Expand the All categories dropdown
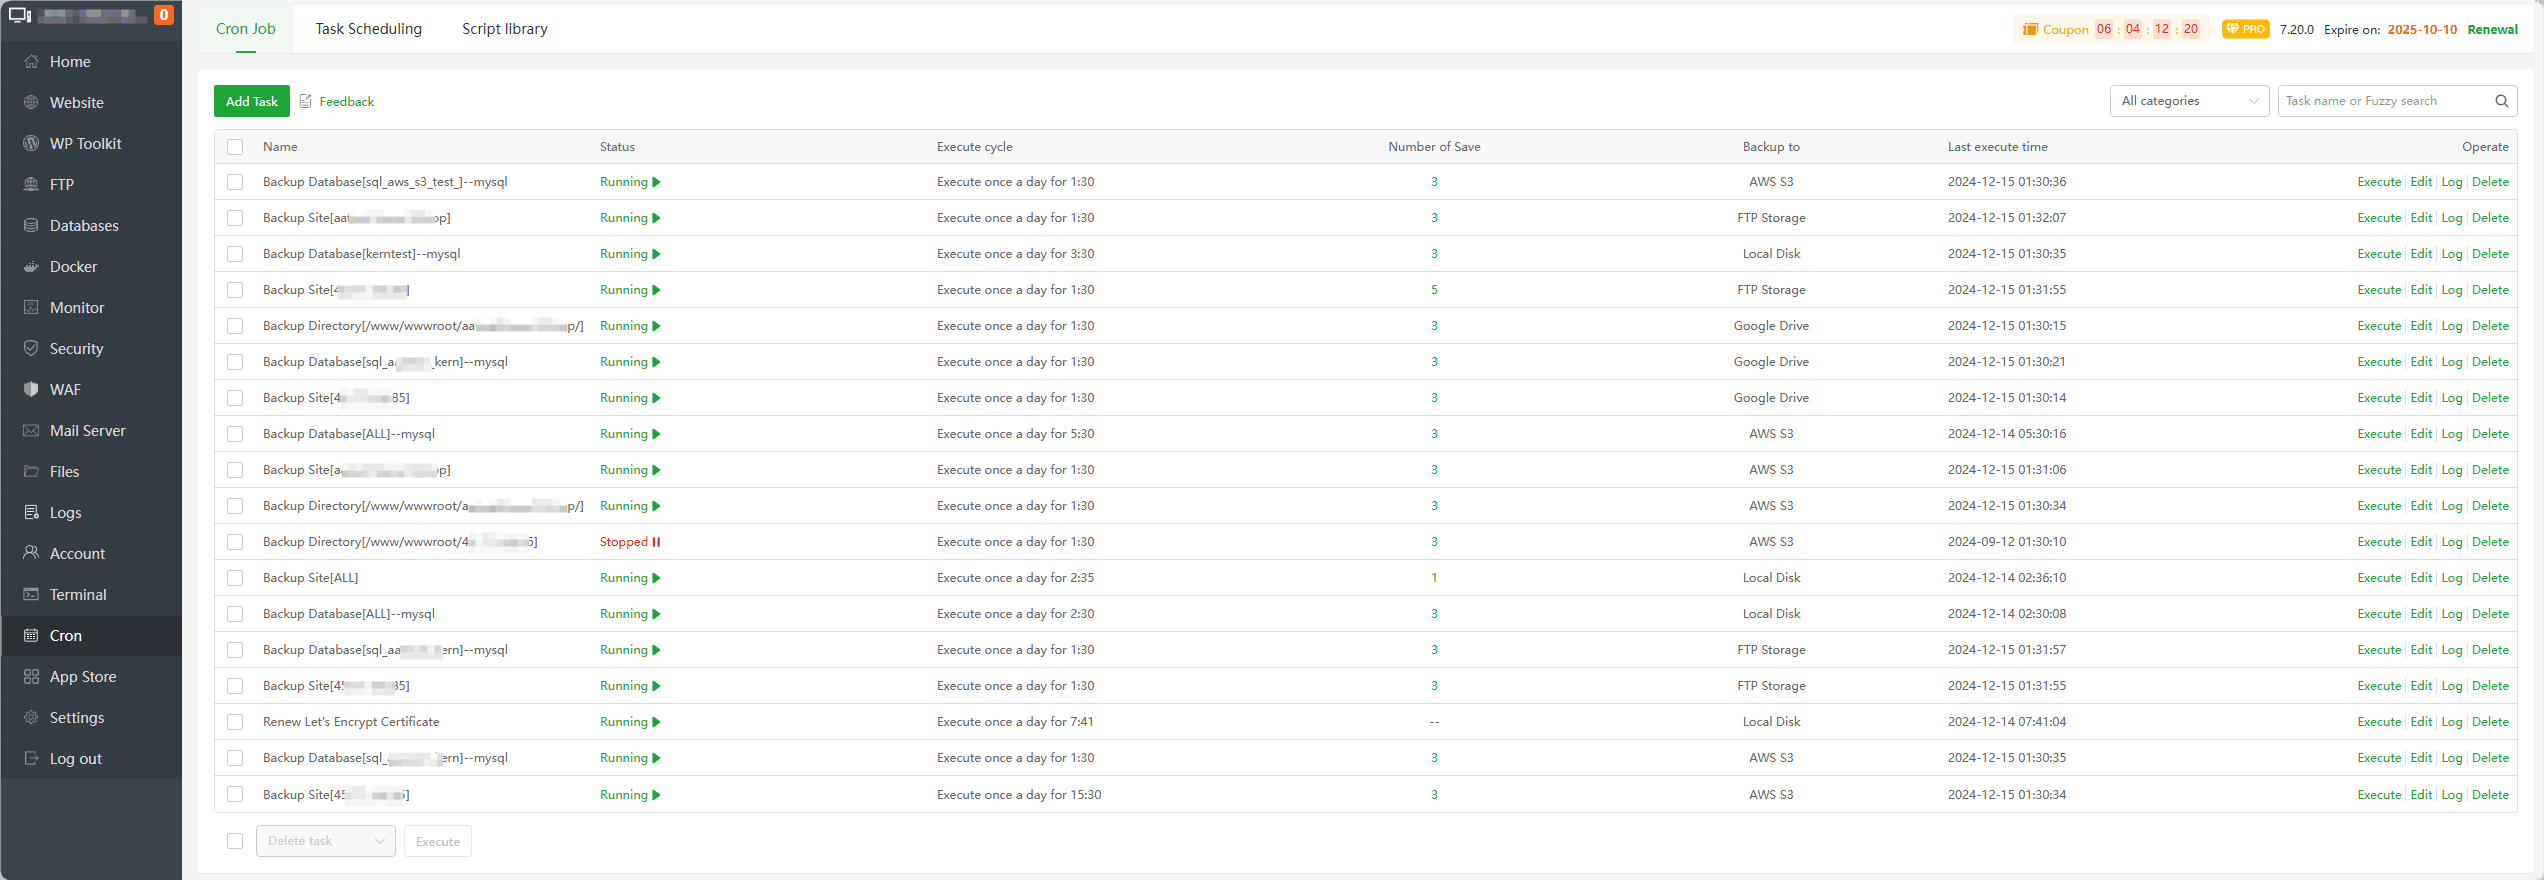This screenshot has width=2544, height=880. [x=2188, y=101]
